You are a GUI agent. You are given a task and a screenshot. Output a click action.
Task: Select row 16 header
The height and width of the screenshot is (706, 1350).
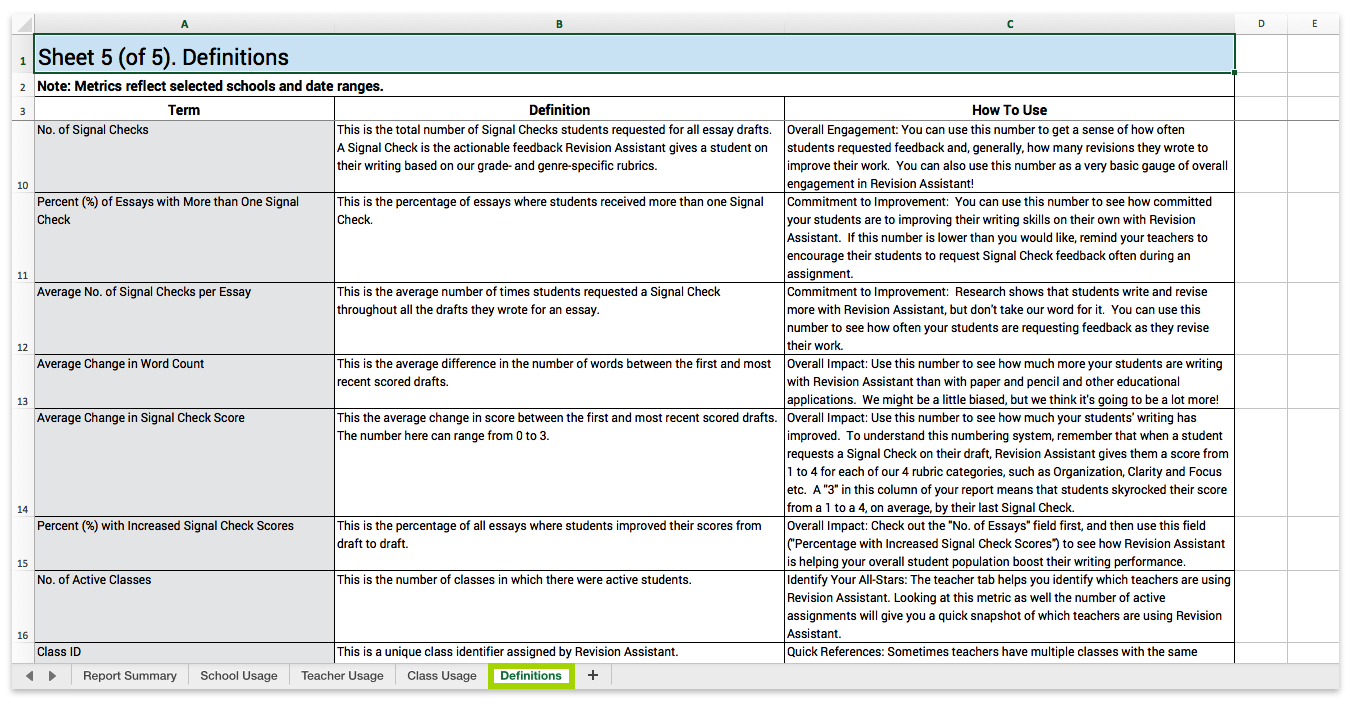click(22, 607)
